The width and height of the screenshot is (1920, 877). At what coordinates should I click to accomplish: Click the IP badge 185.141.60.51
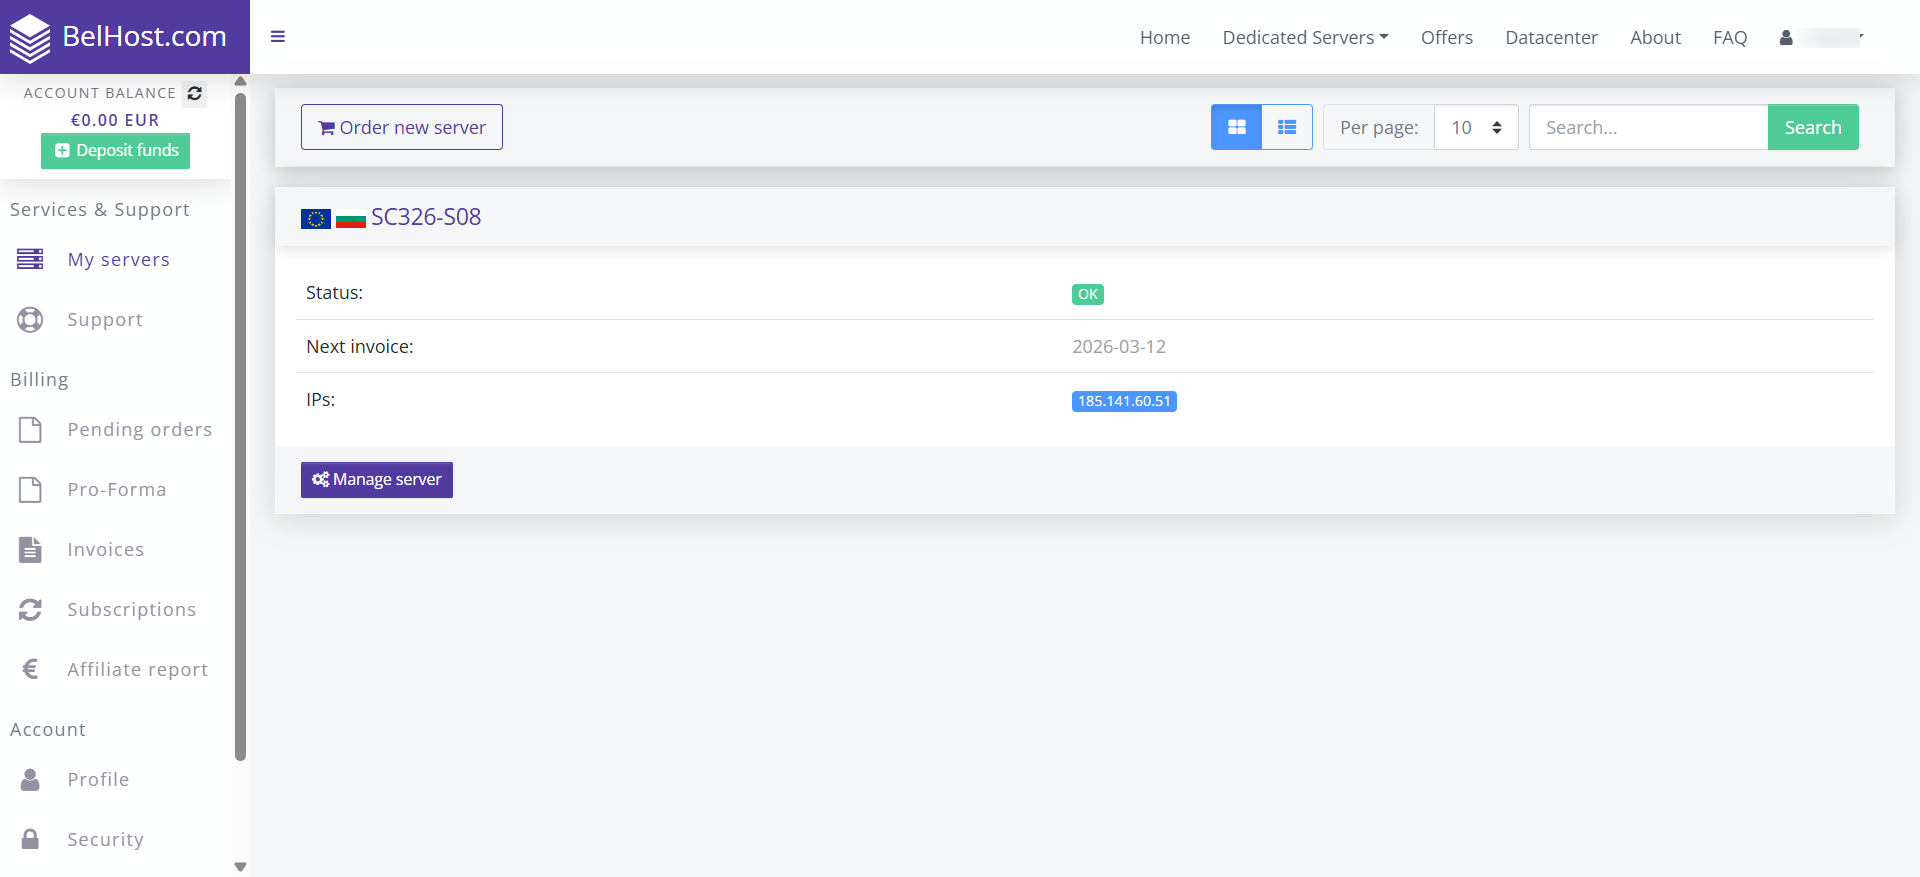1124,401
